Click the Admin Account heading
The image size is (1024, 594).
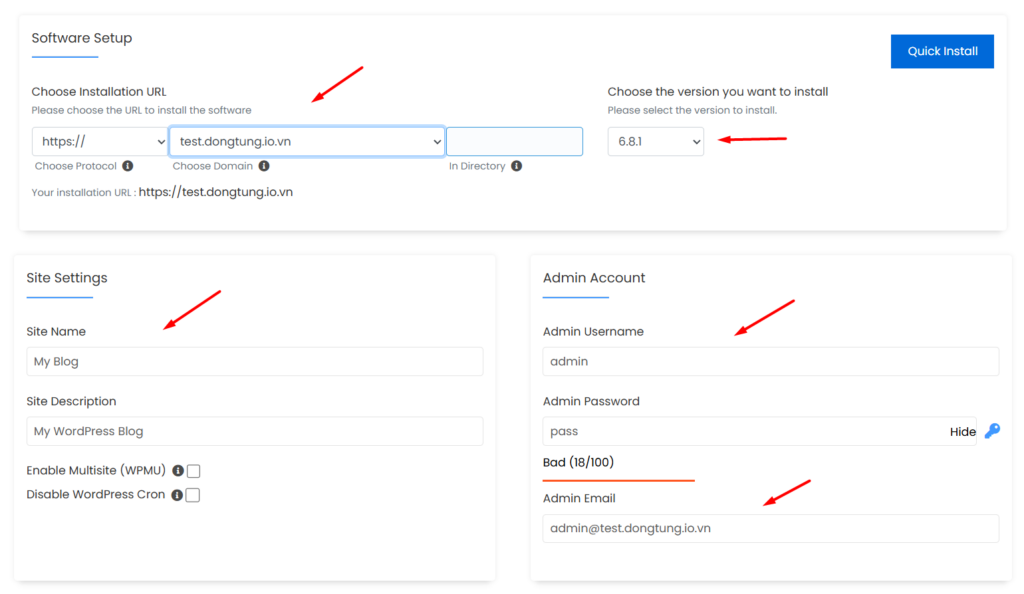(x=594, y=278)
